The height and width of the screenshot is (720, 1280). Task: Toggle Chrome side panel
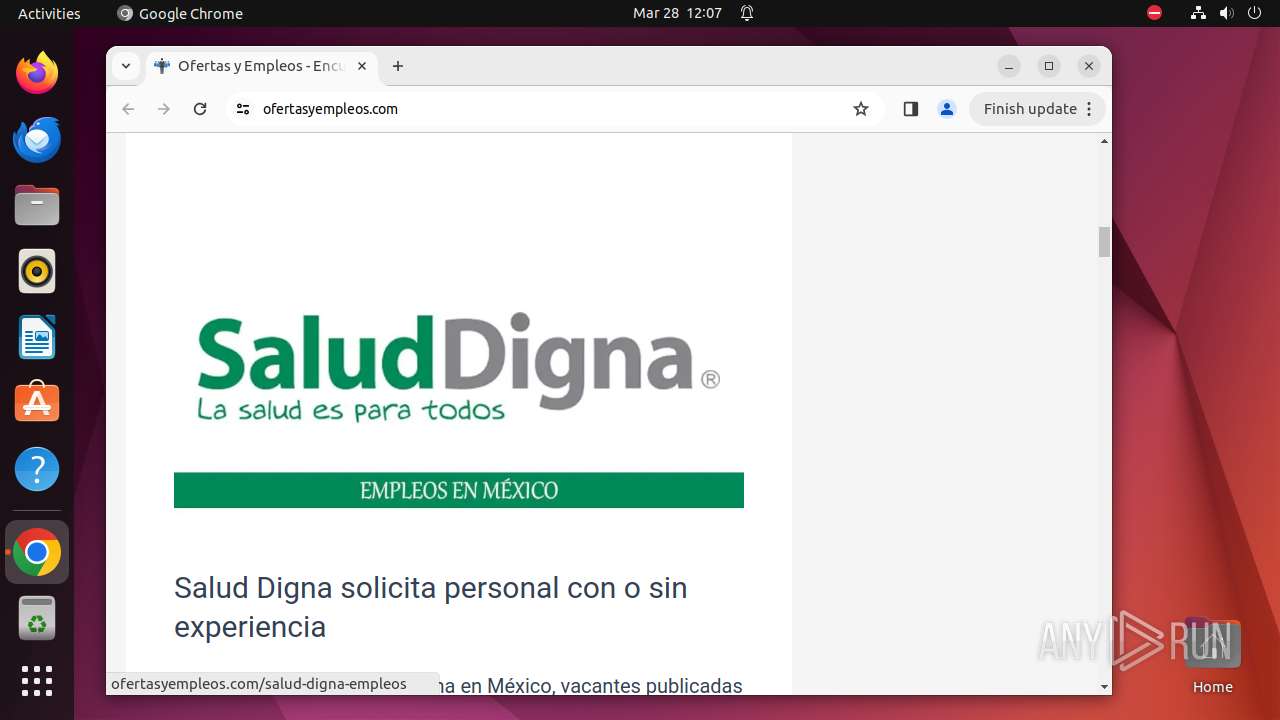pyautogui.click(x=910, y=109)
